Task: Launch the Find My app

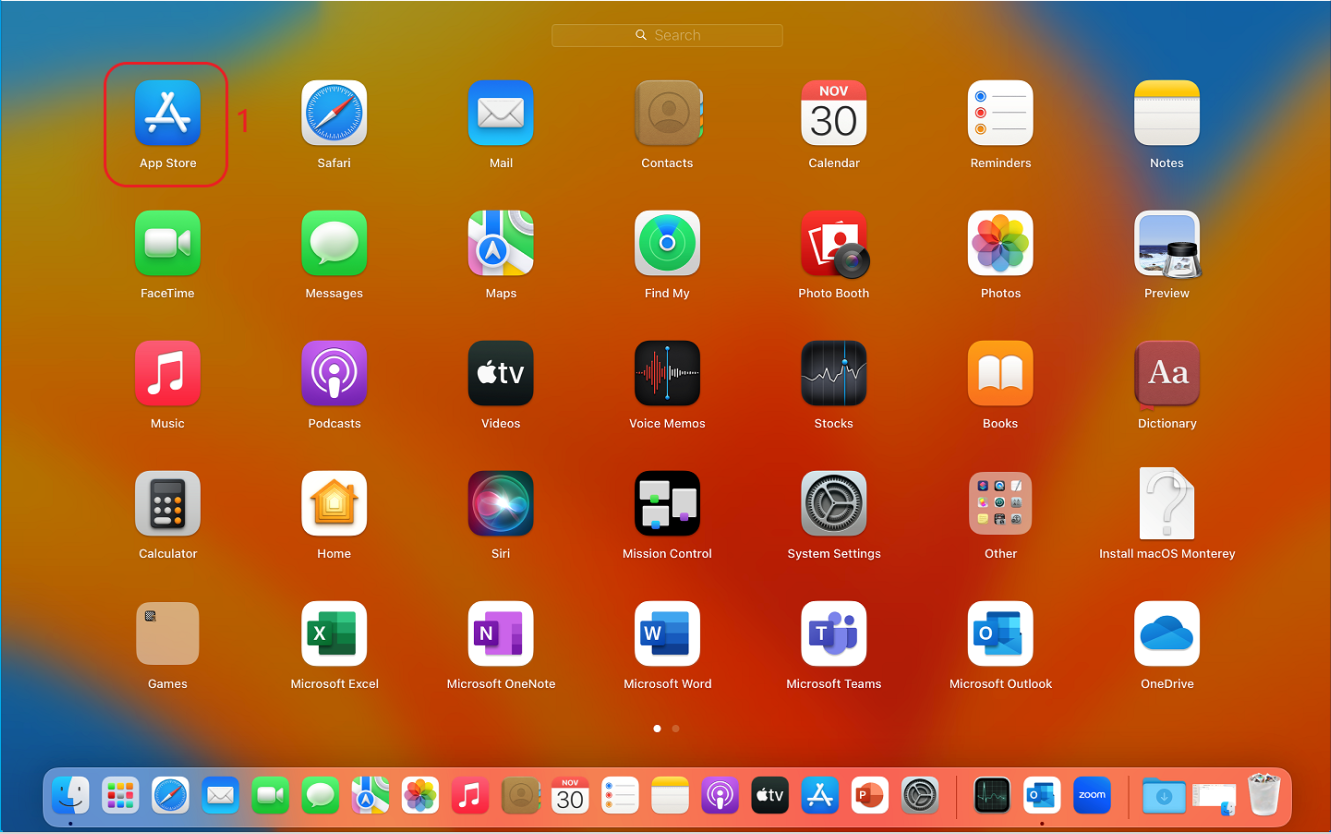Action: pos(667,243)
